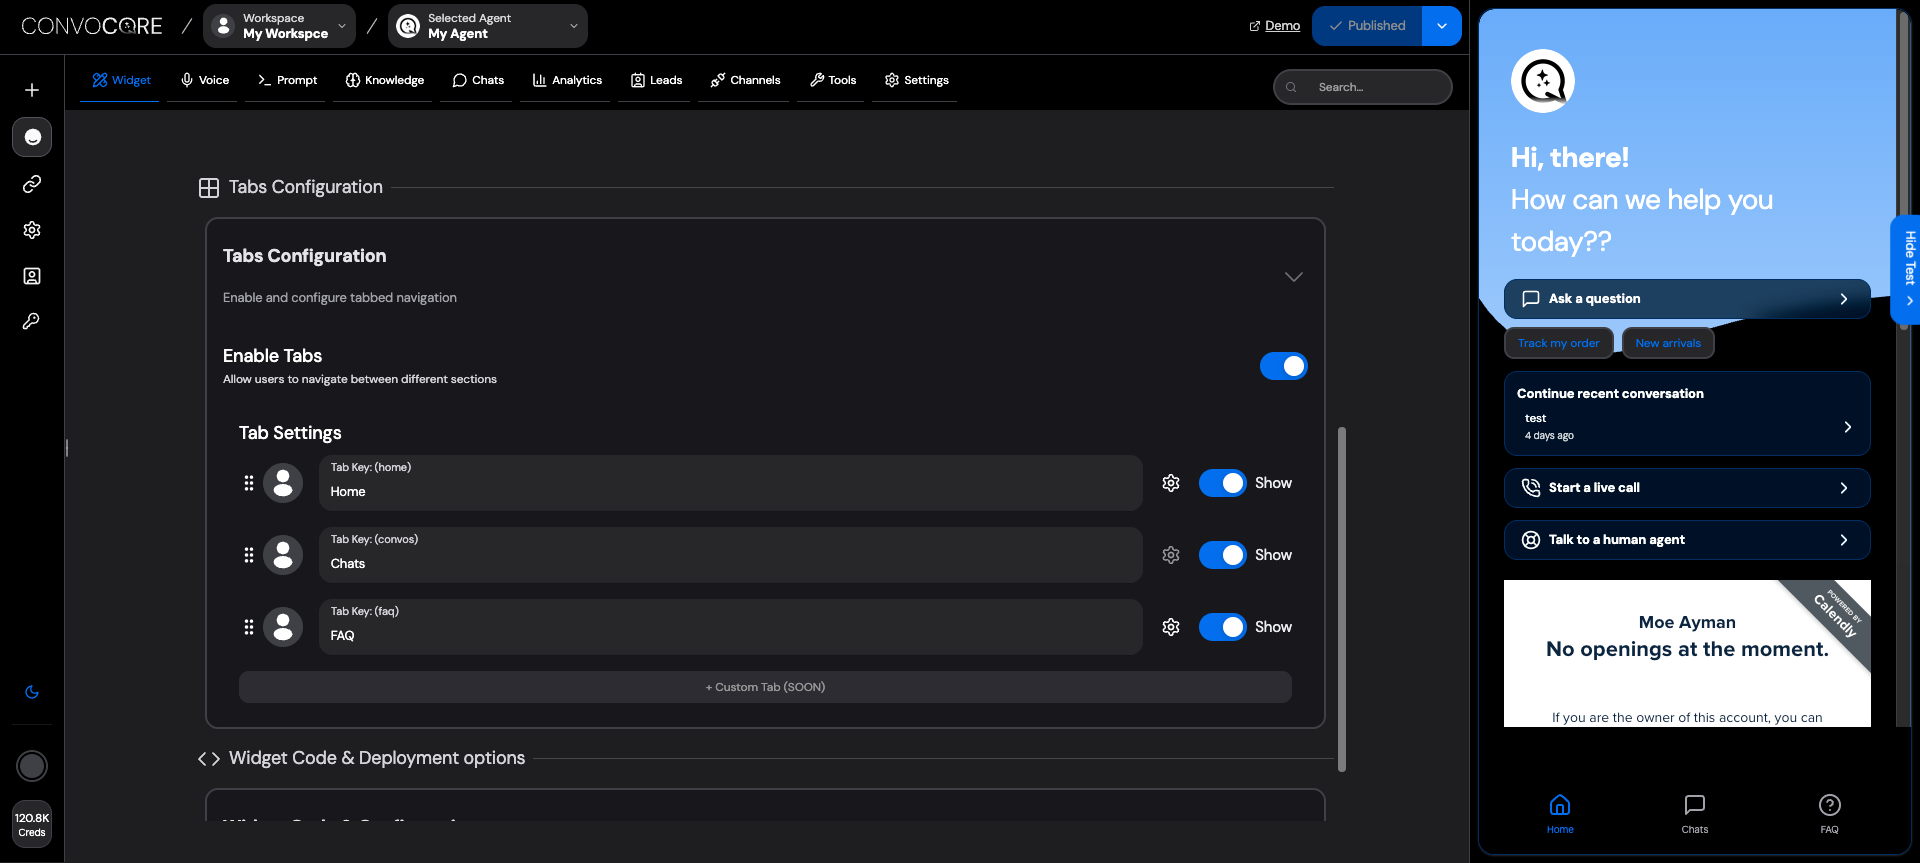Image resolution: width=1920 pixels, height=863 pixels.
Task: Select Chats tab in widget bottom bar
Action: tap(1694, 814)
